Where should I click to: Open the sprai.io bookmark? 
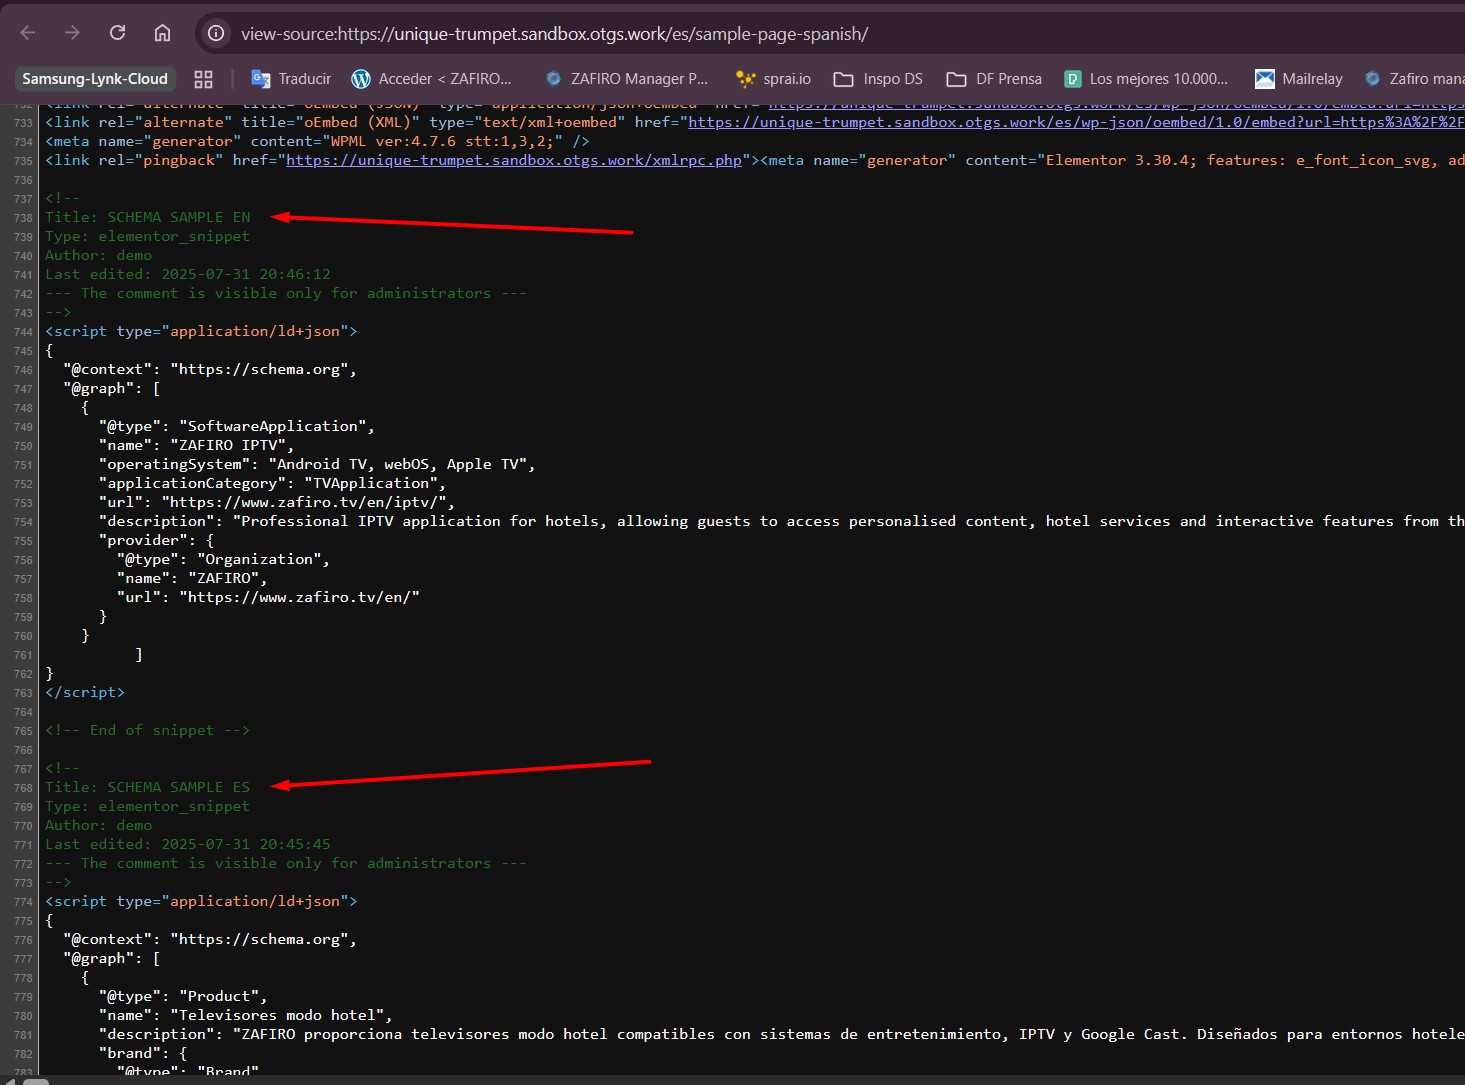pos(773,79)
